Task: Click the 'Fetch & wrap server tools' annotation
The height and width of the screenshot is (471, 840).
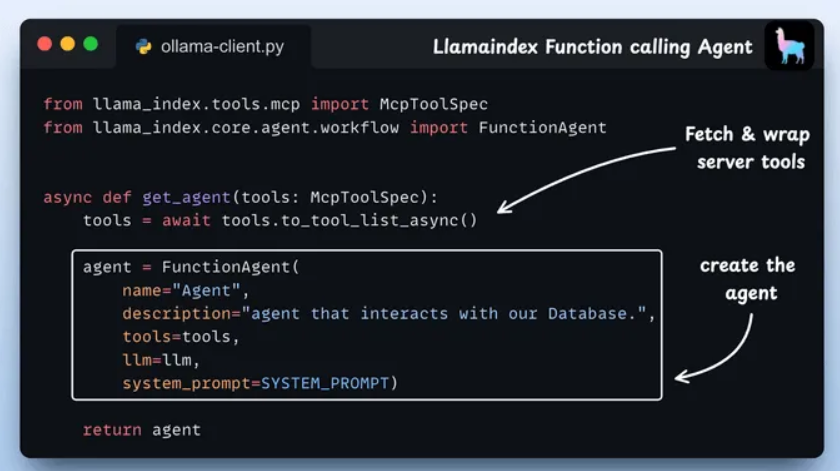Action: pyautogui.click(x=748, y=148)
